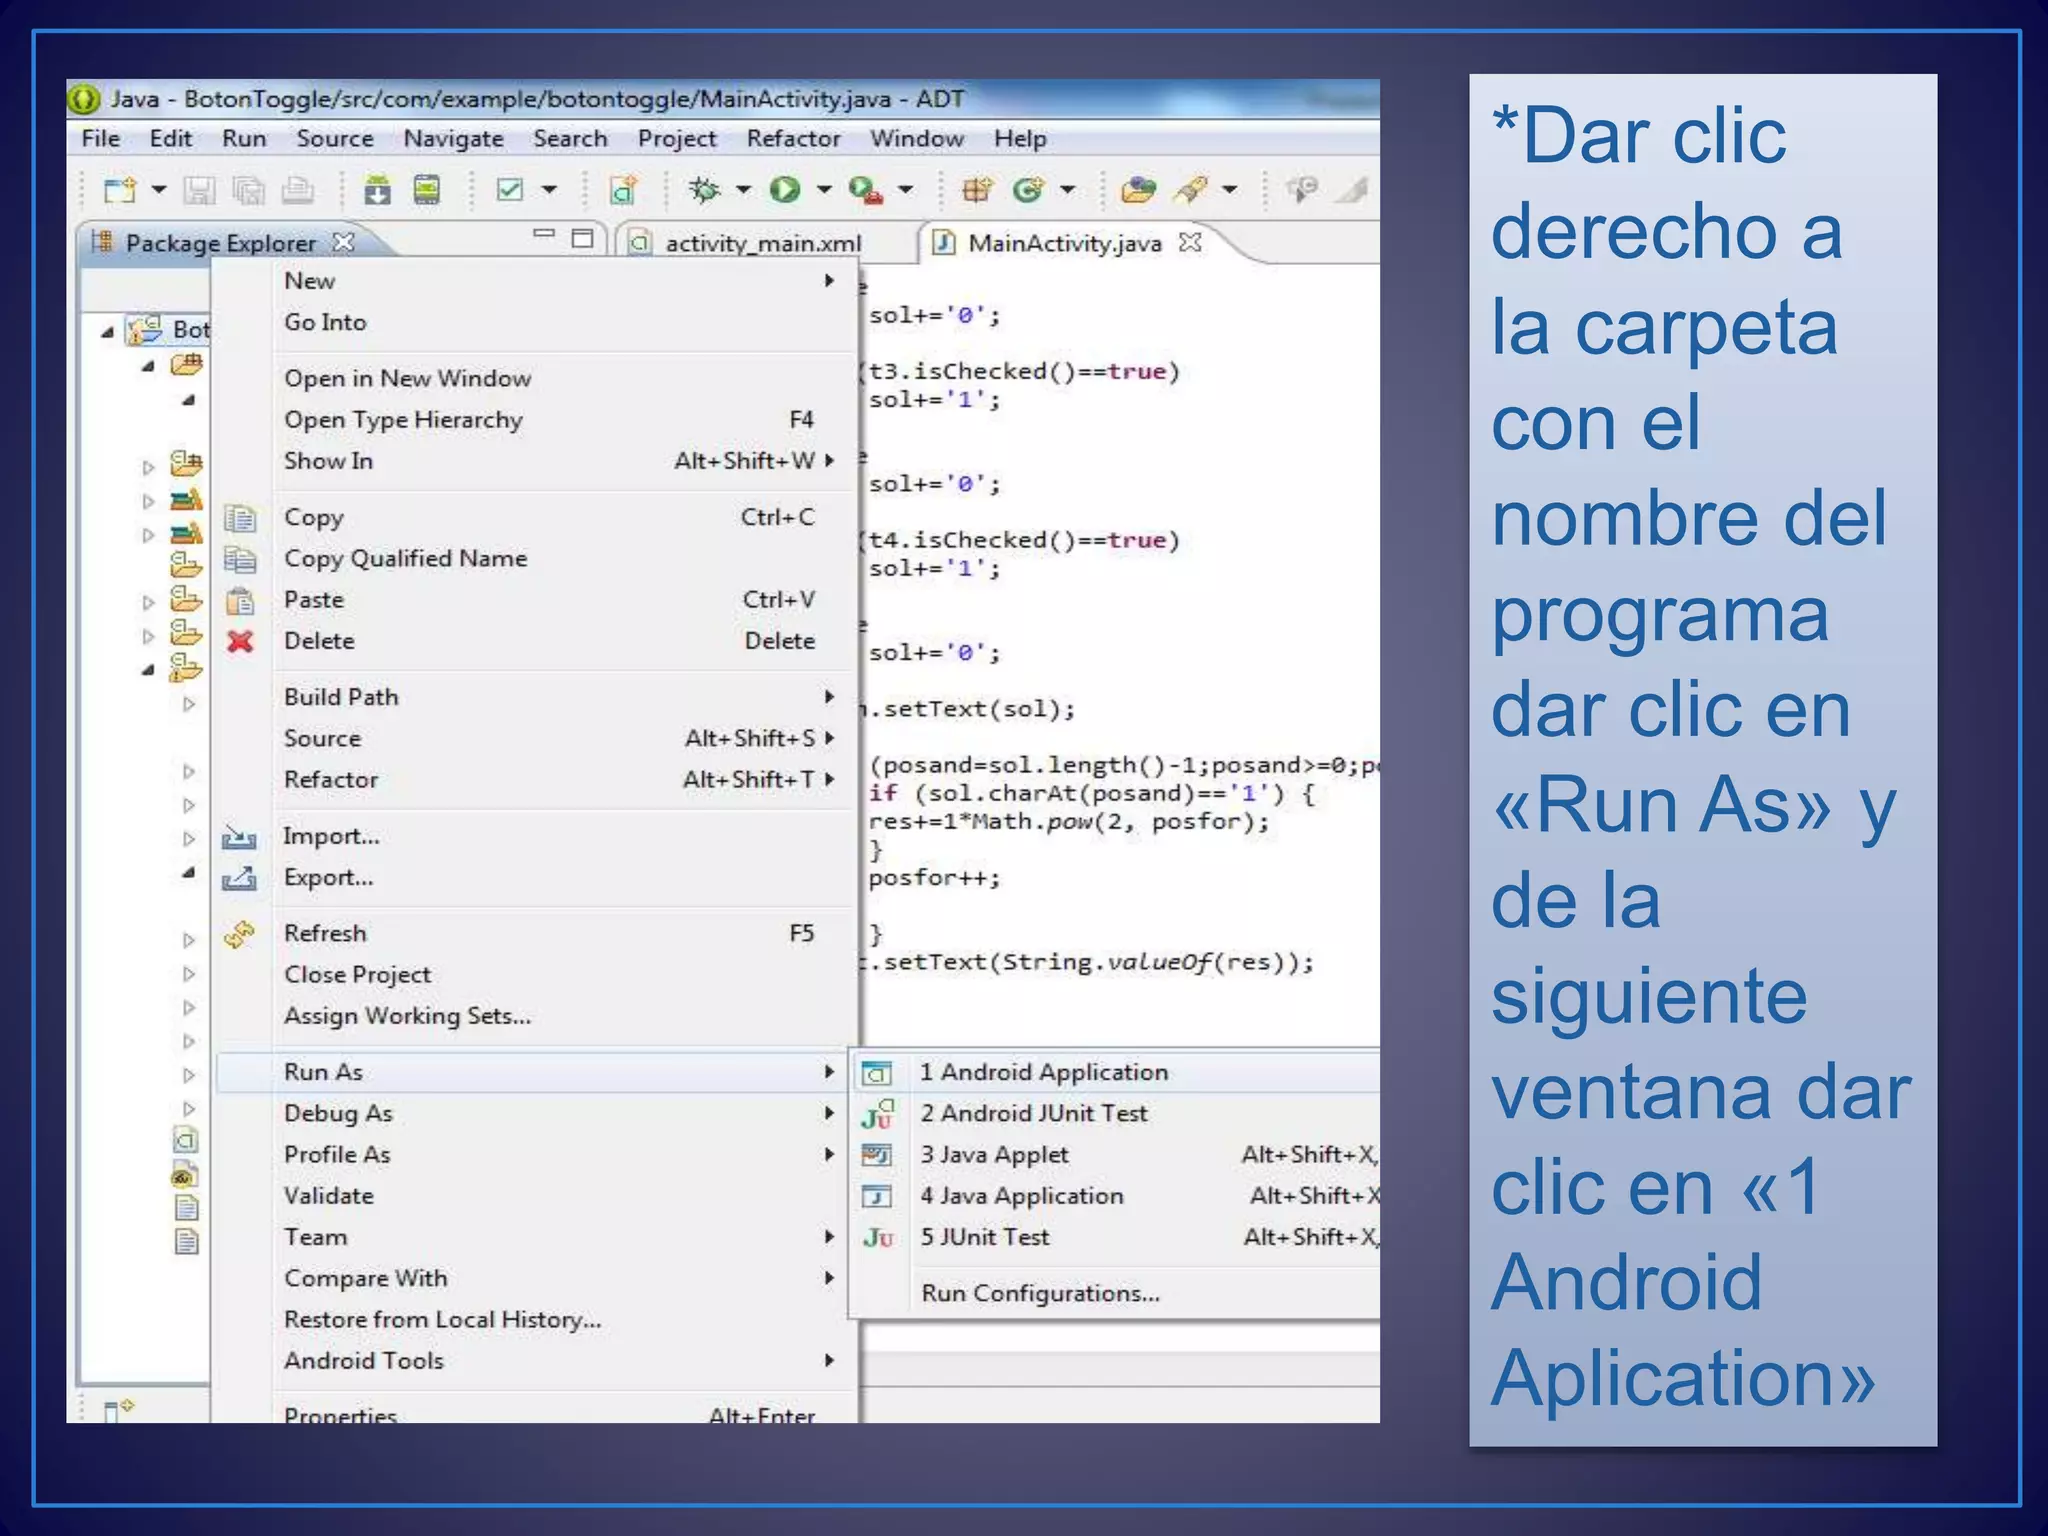The height and width of the screenshot is (1536, 2048).
Task: Open dropdown arrow next to New Class icon
Action: click(x=1067, y=189)
